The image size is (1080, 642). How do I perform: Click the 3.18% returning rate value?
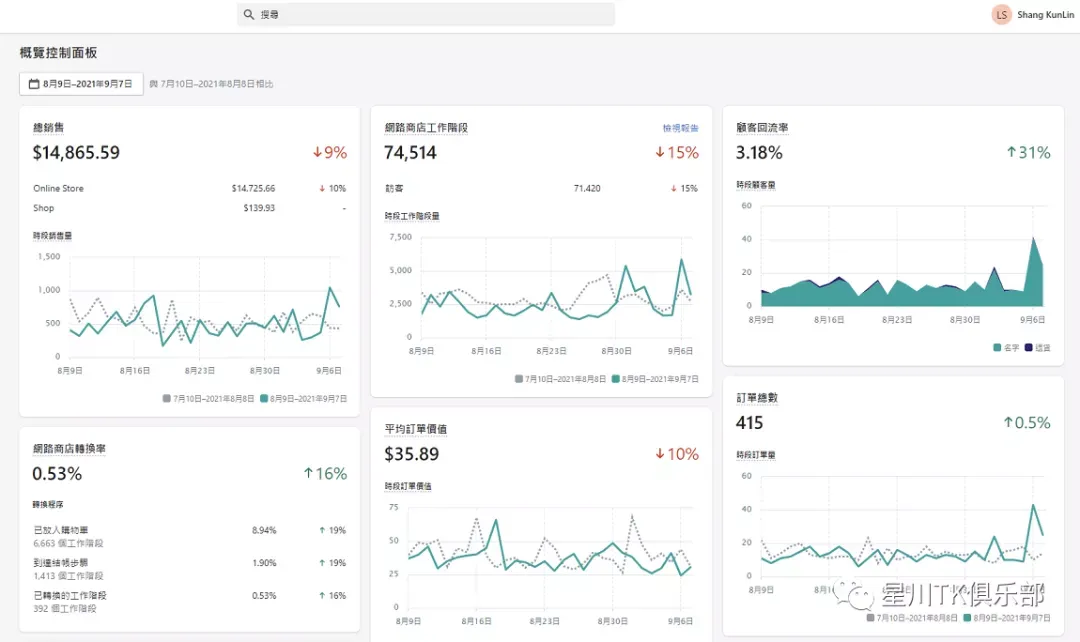759,152
